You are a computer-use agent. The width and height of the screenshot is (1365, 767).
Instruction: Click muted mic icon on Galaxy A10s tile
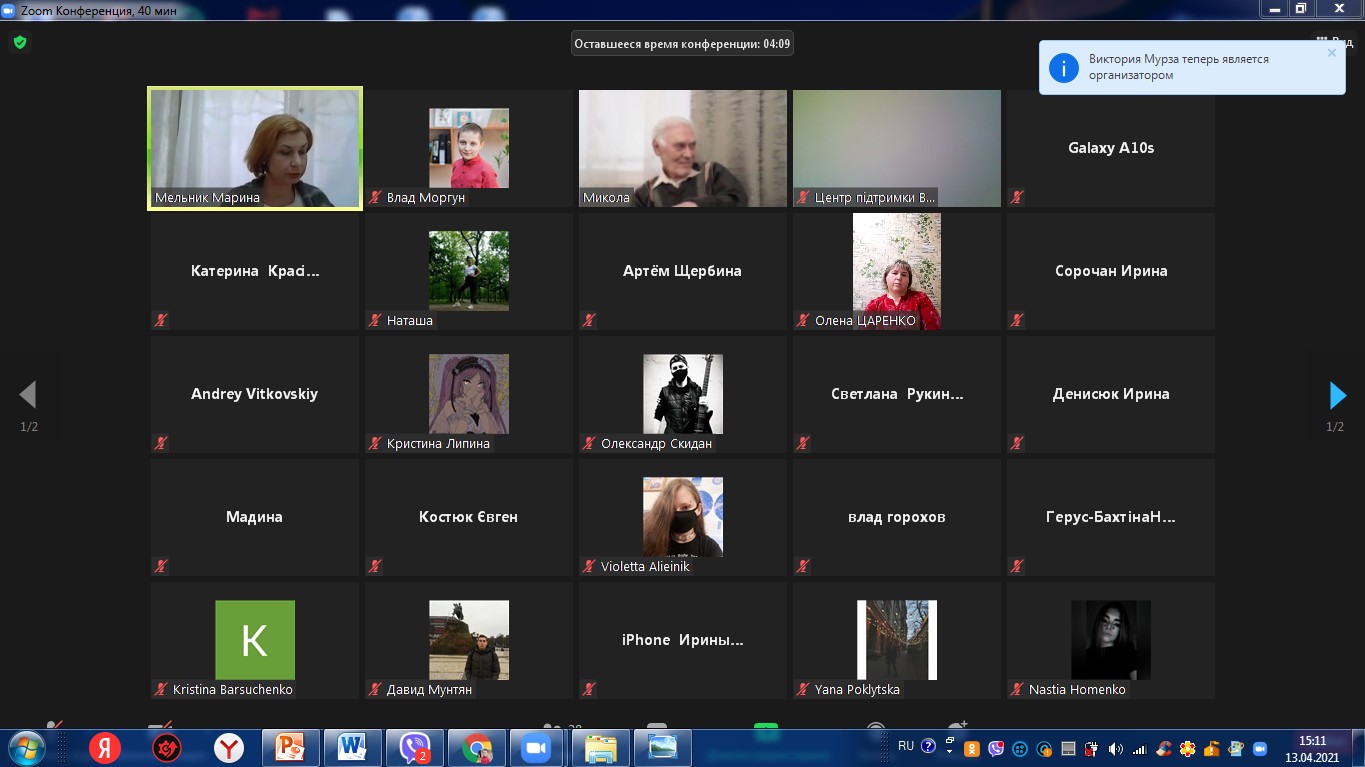point(1017,198)
